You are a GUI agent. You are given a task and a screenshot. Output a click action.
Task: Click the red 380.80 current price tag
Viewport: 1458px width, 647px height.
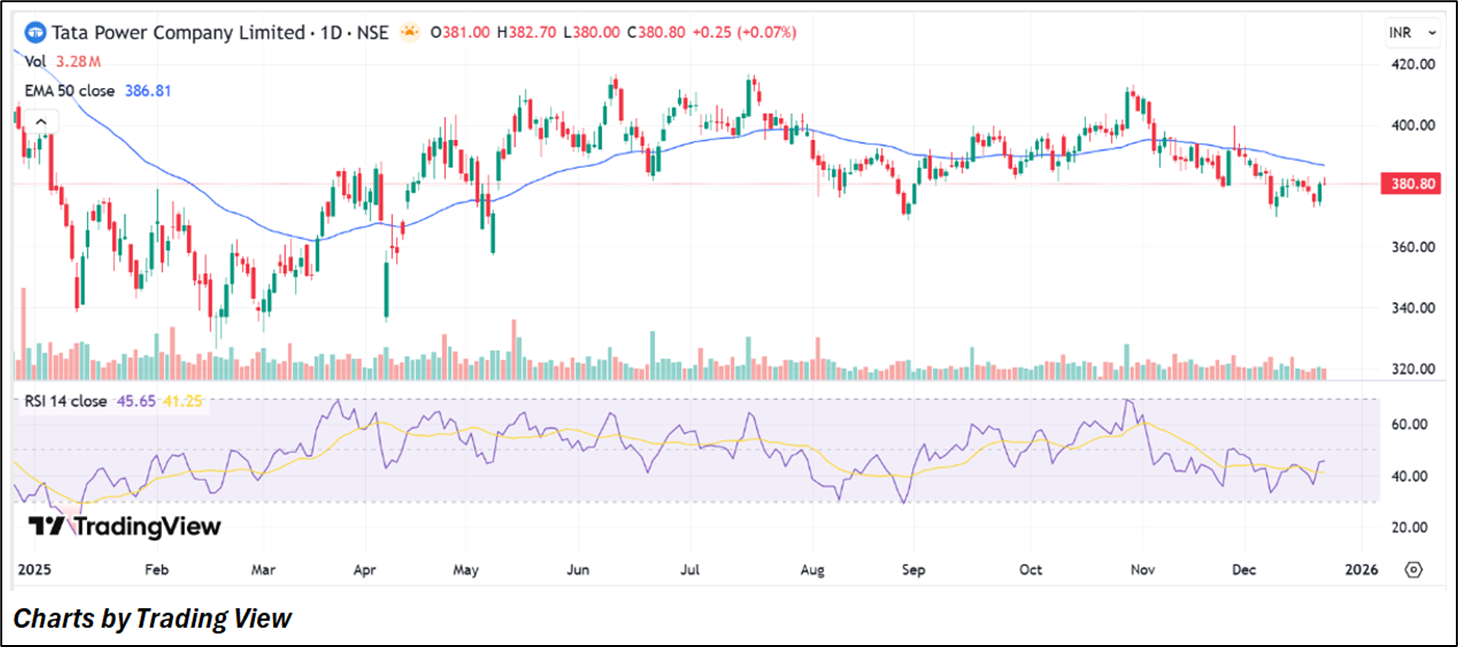pos(1410,184)
